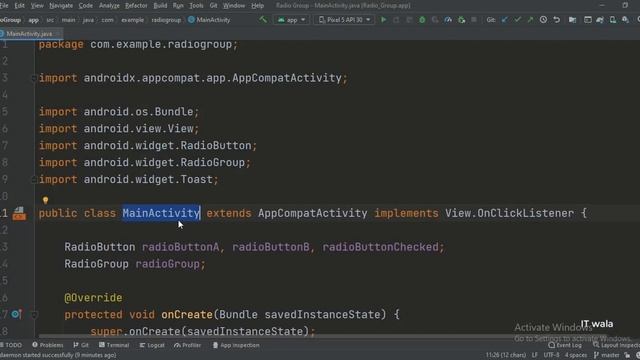Image resolution: width=640 pixels, height=360 pixels.
Task: Click the grey Stop square icon
Action: coord(473,20)
